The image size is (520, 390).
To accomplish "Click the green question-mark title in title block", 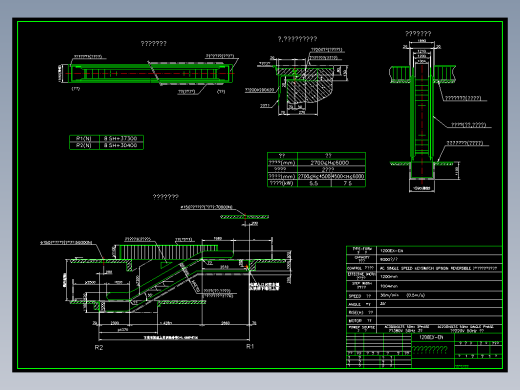I will click(x=430, y=349).
